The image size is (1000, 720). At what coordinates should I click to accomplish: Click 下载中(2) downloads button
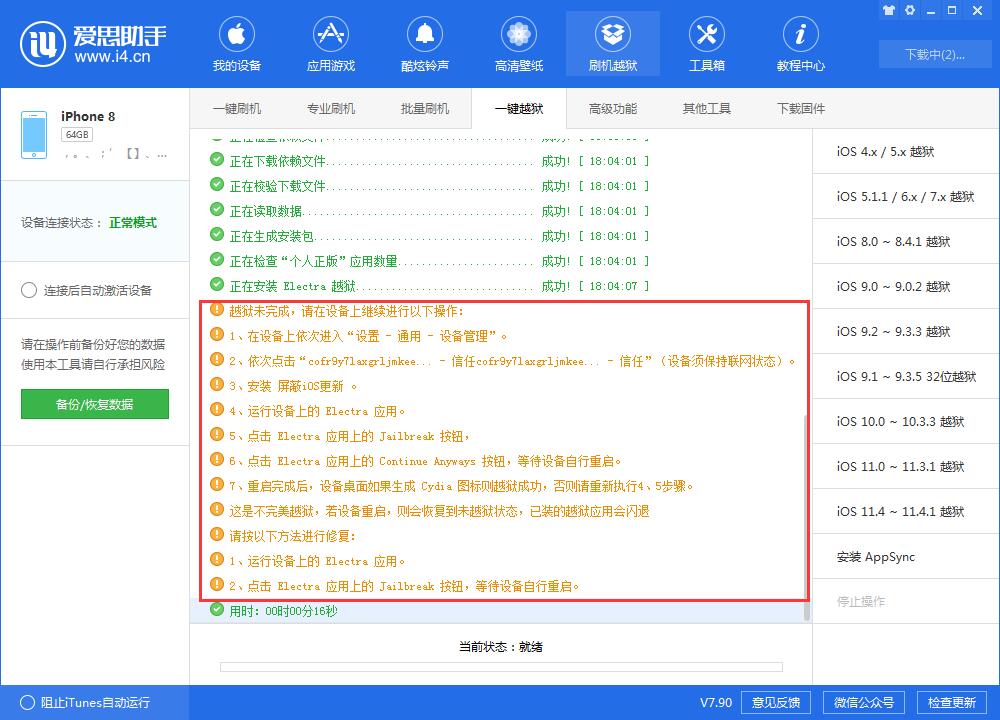click(x=934, y=54)
